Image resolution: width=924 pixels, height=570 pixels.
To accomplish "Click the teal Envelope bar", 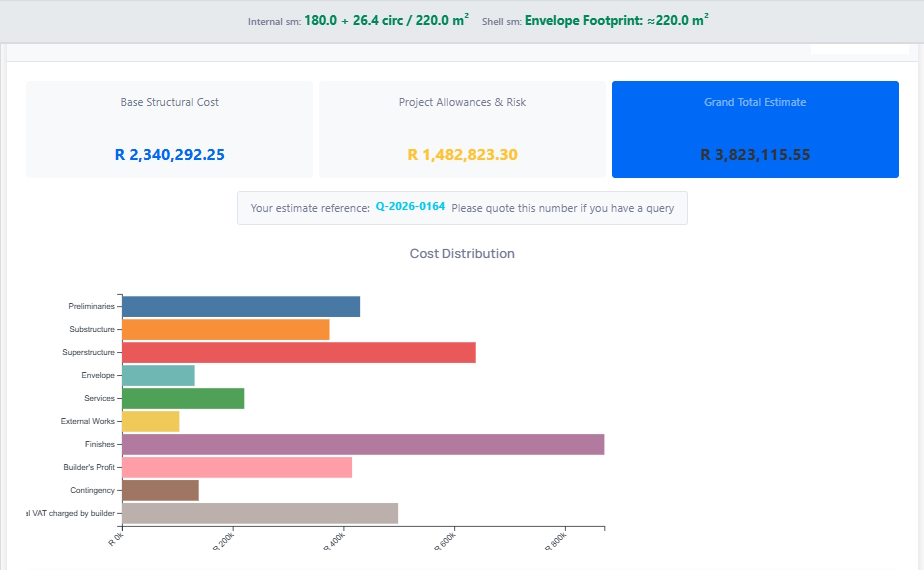I will (x=159, y=375).
